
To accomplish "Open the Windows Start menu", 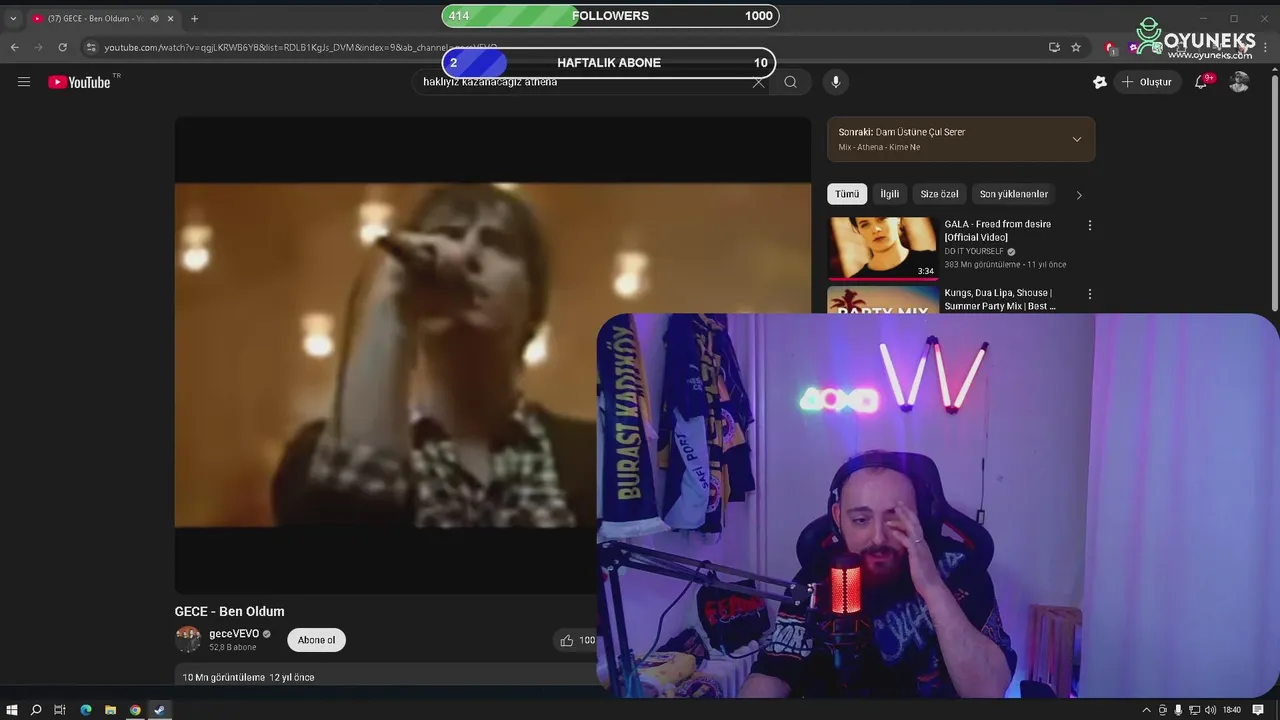I will pos(12,710).
